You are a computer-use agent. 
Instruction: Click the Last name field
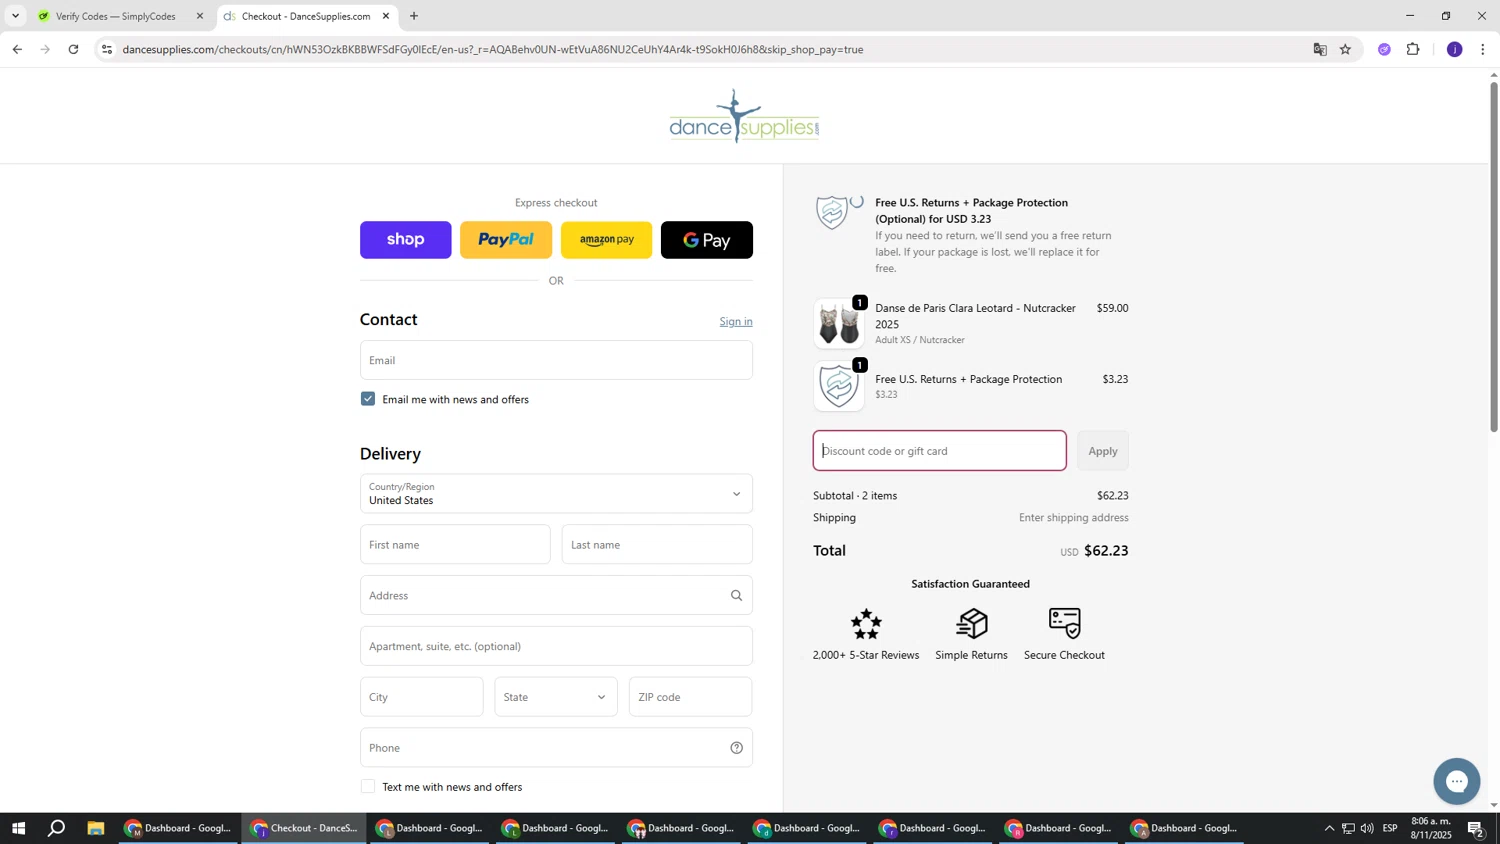(x=657, y=545)
